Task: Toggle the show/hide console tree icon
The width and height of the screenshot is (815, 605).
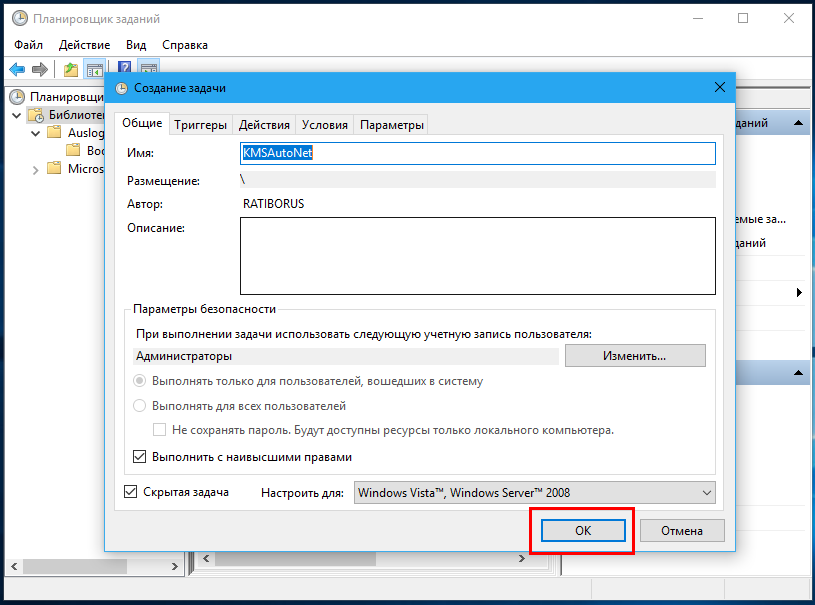Action: 95,70
